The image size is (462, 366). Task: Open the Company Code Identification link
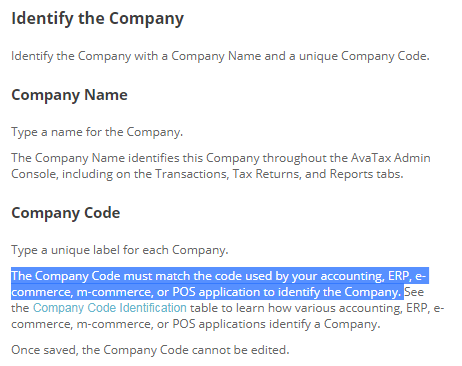[x=110, y=308]
